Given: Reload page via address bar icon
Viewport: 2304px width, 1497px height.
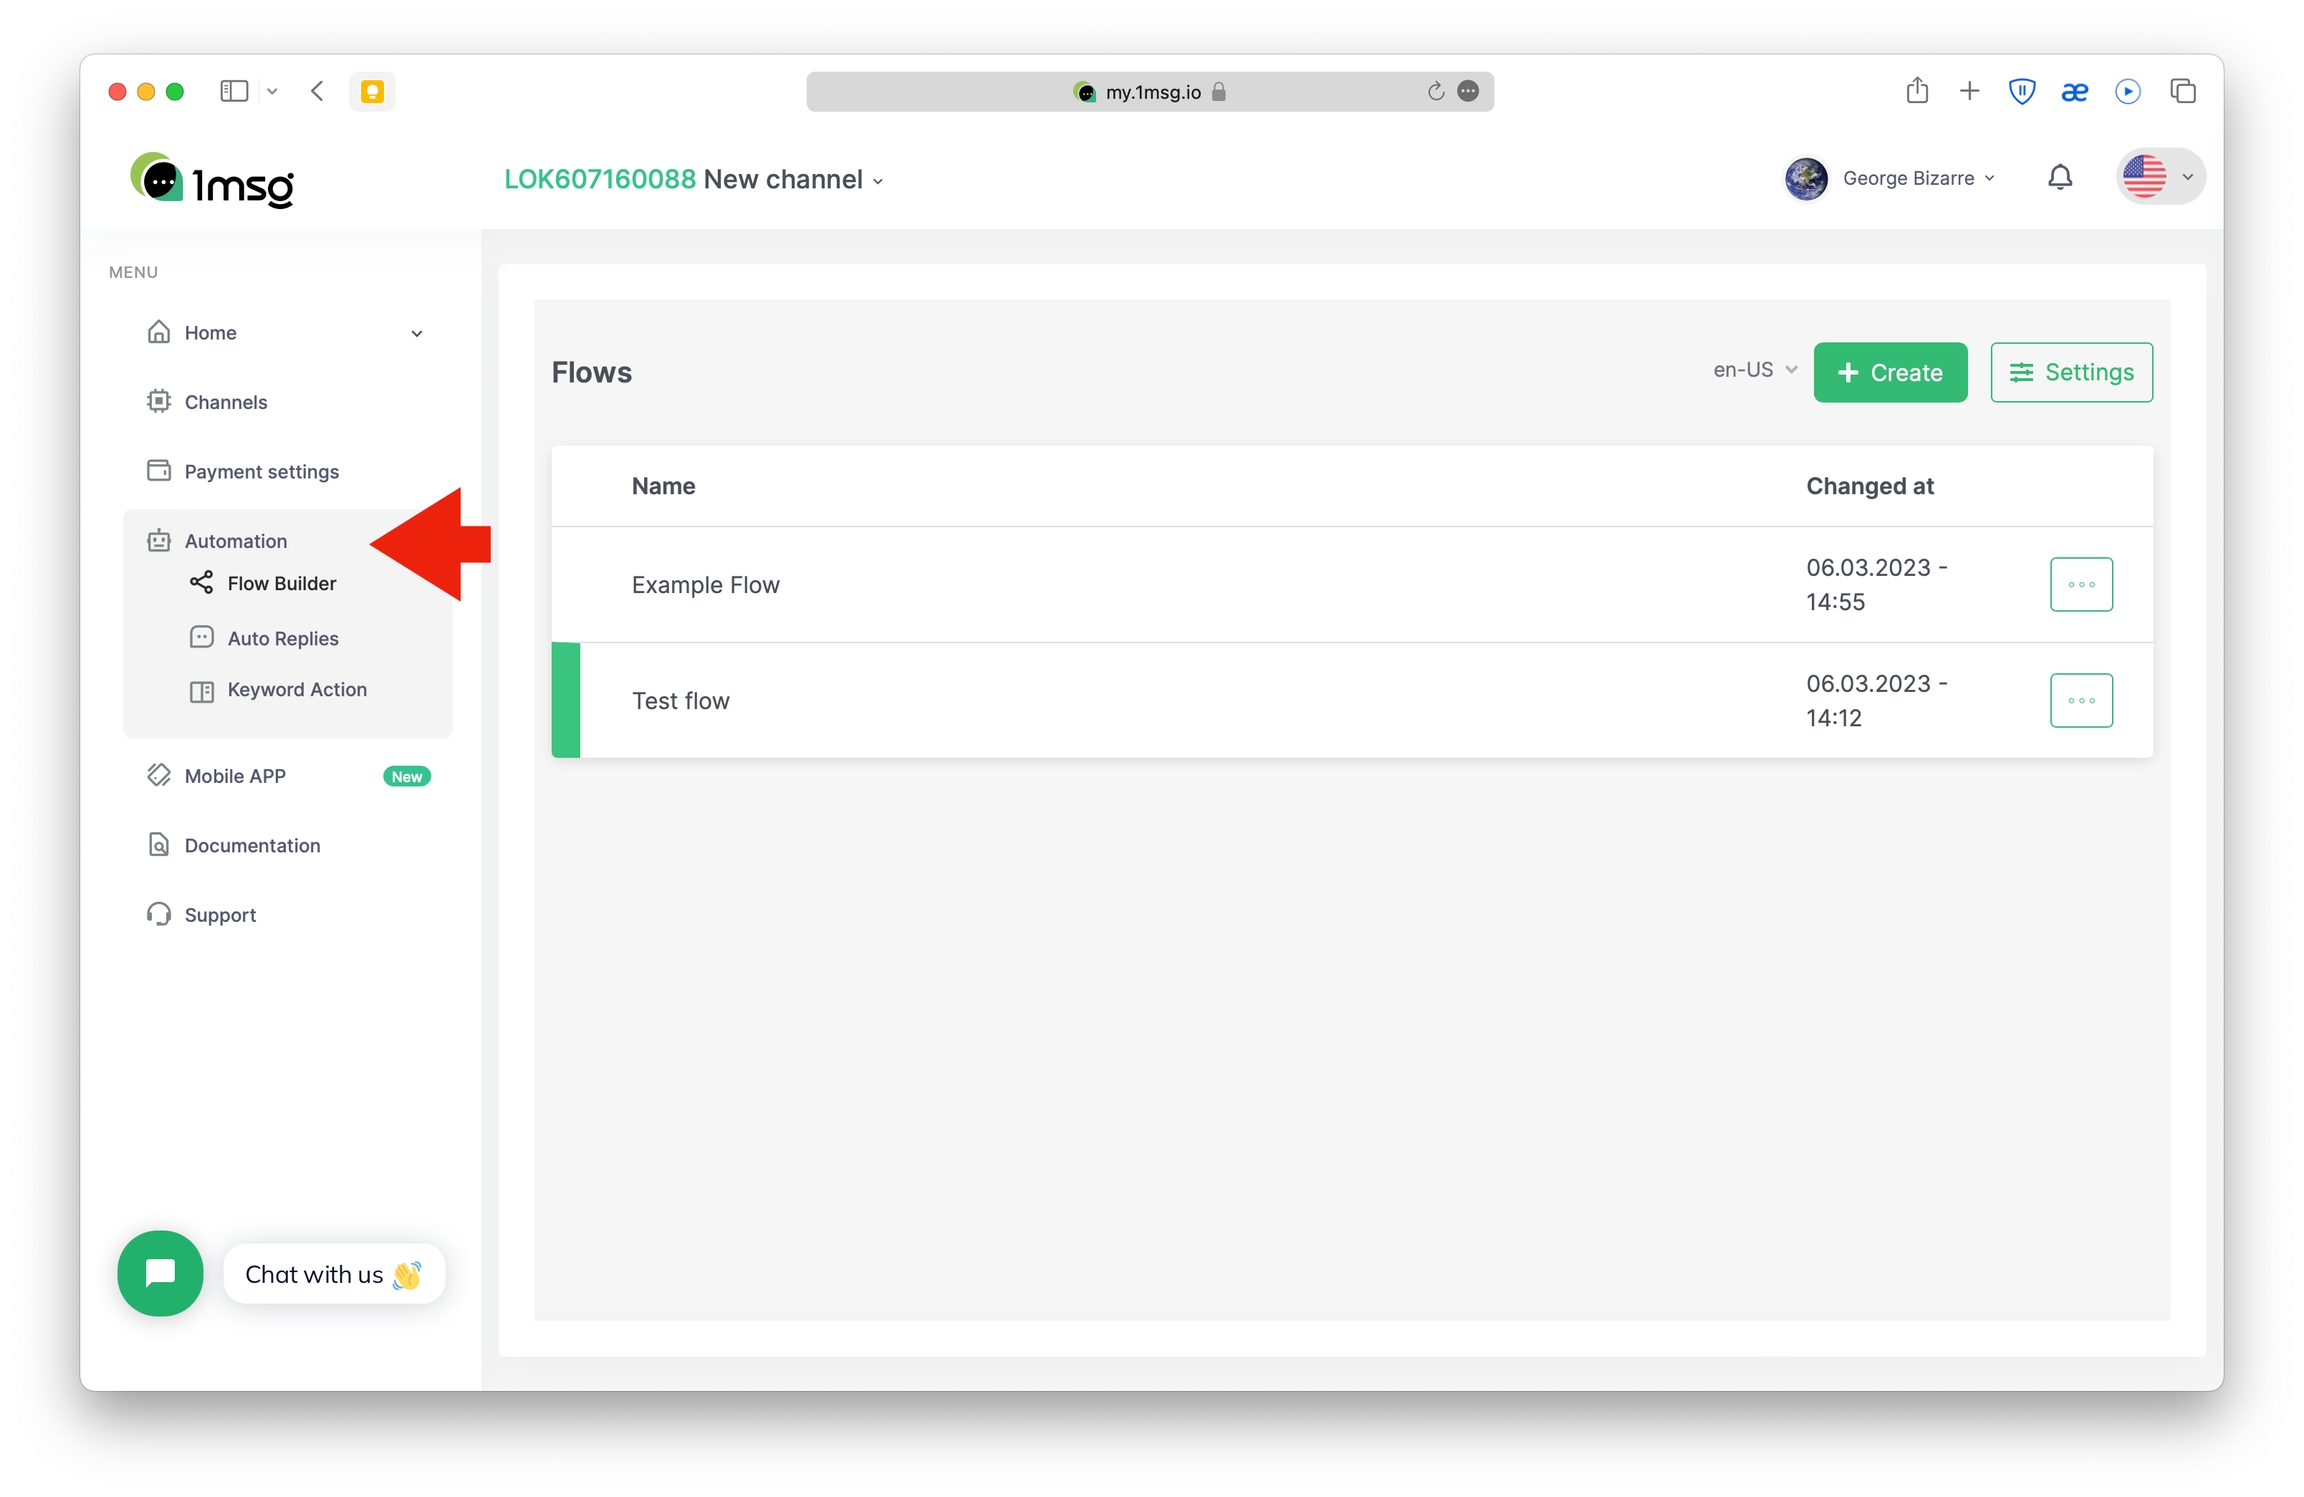Looking at the screenshot, I should (x=1435, y=91).
